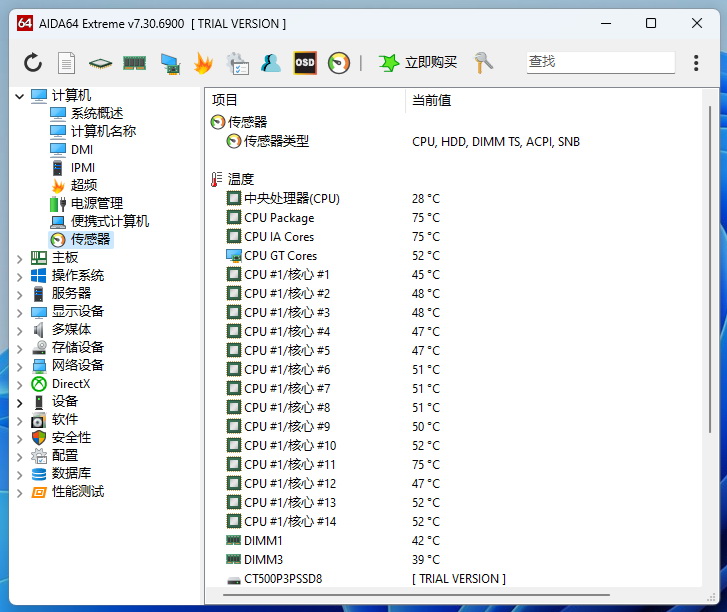Viewport: 727px width, 612px height.
Task: Click the CT500P3PSSD8 drive icon
Action: click(234, 580)
